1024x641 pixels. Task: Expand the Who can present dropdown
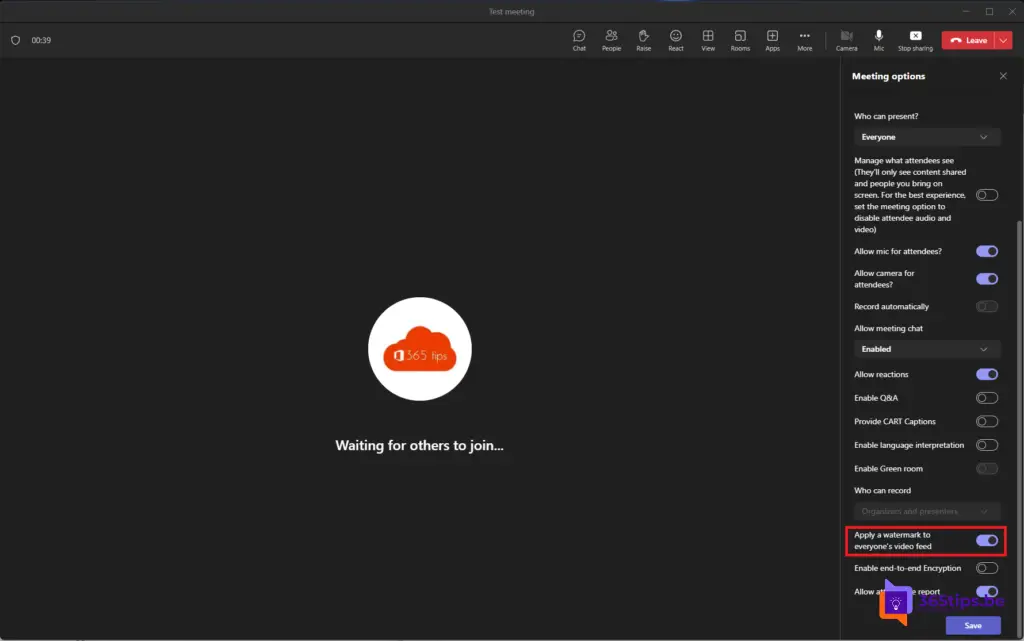point(926,137)
